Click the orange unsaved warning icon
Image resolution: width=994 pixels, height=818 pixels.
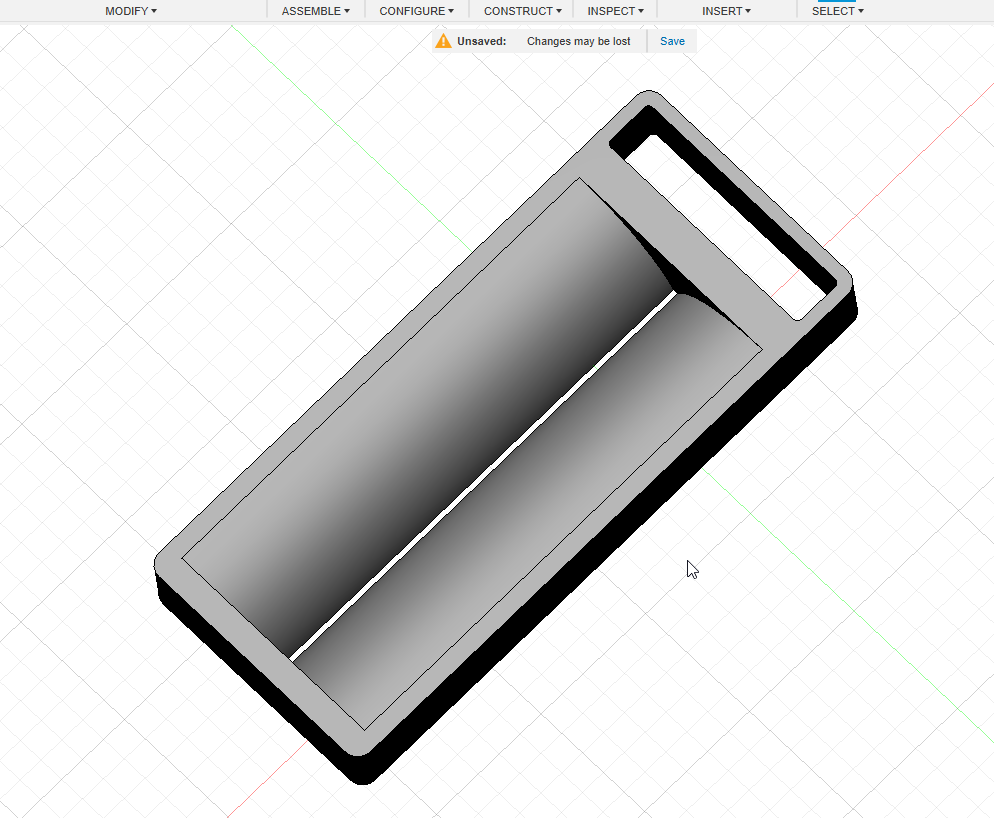pos(443,41)
